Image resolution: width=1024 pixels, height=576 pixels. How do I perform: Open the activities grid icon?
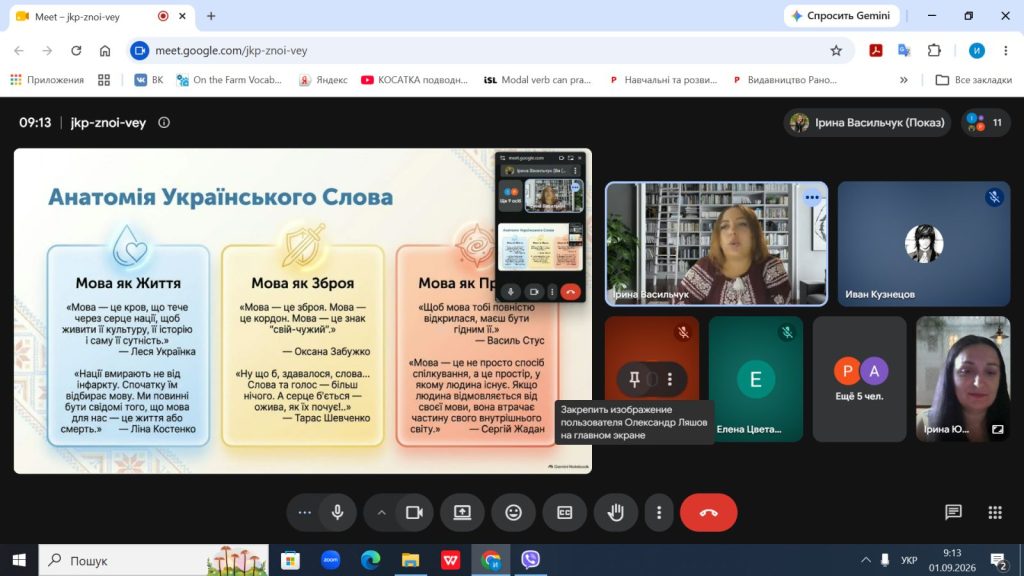tap(995, 513)
